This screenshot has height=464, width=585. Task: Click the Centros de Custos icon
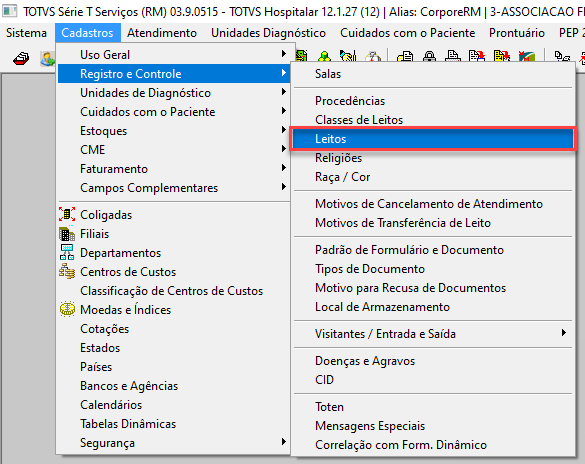(67, 272)
